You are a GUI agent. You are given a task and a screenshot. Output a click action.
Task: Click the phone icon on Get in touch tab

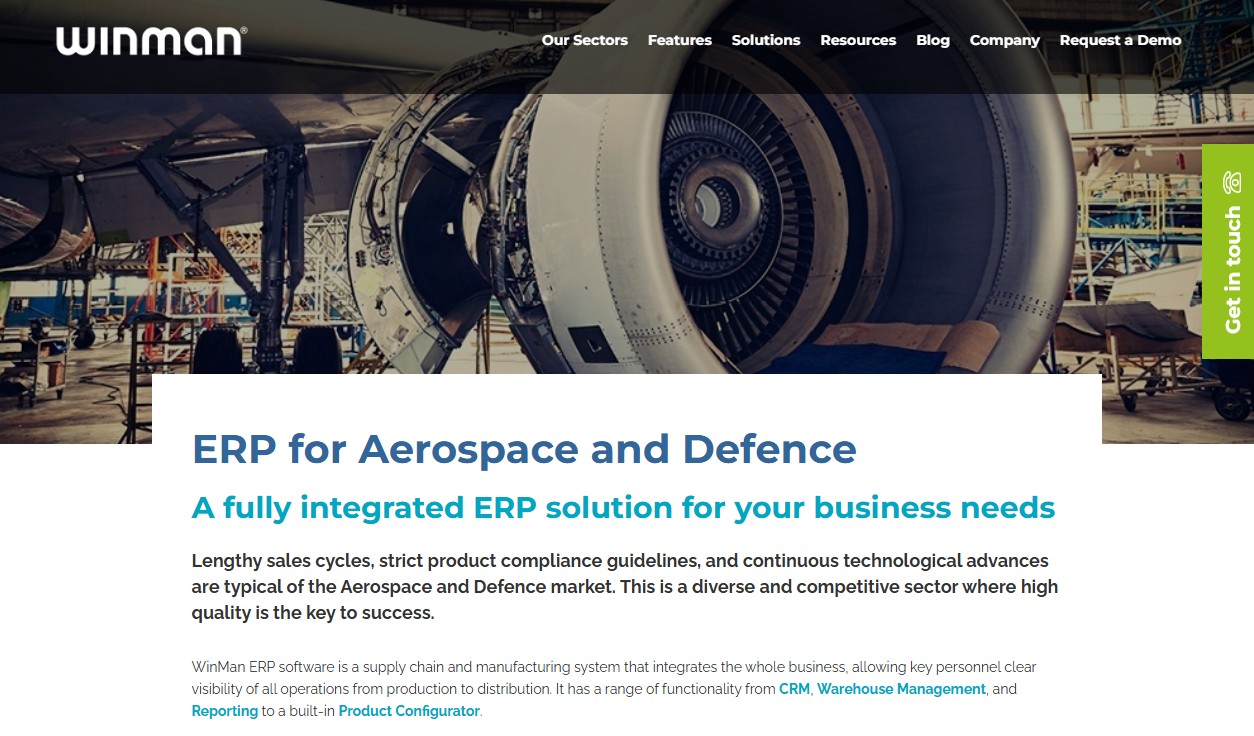click(1232, 183)
